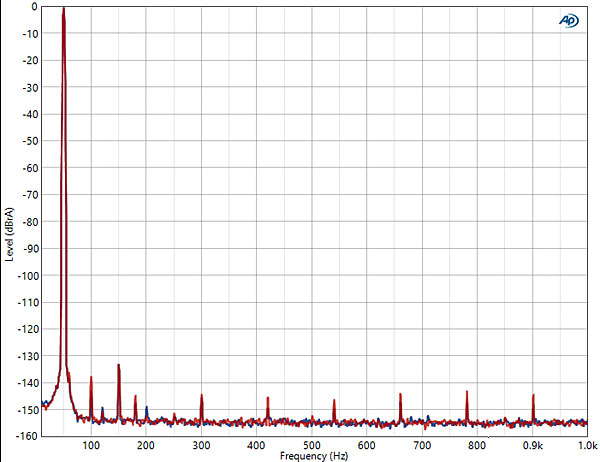Screen dimensions: 600x462
Task: Click the '600' frequency axis label
Action: click(366, 446)
